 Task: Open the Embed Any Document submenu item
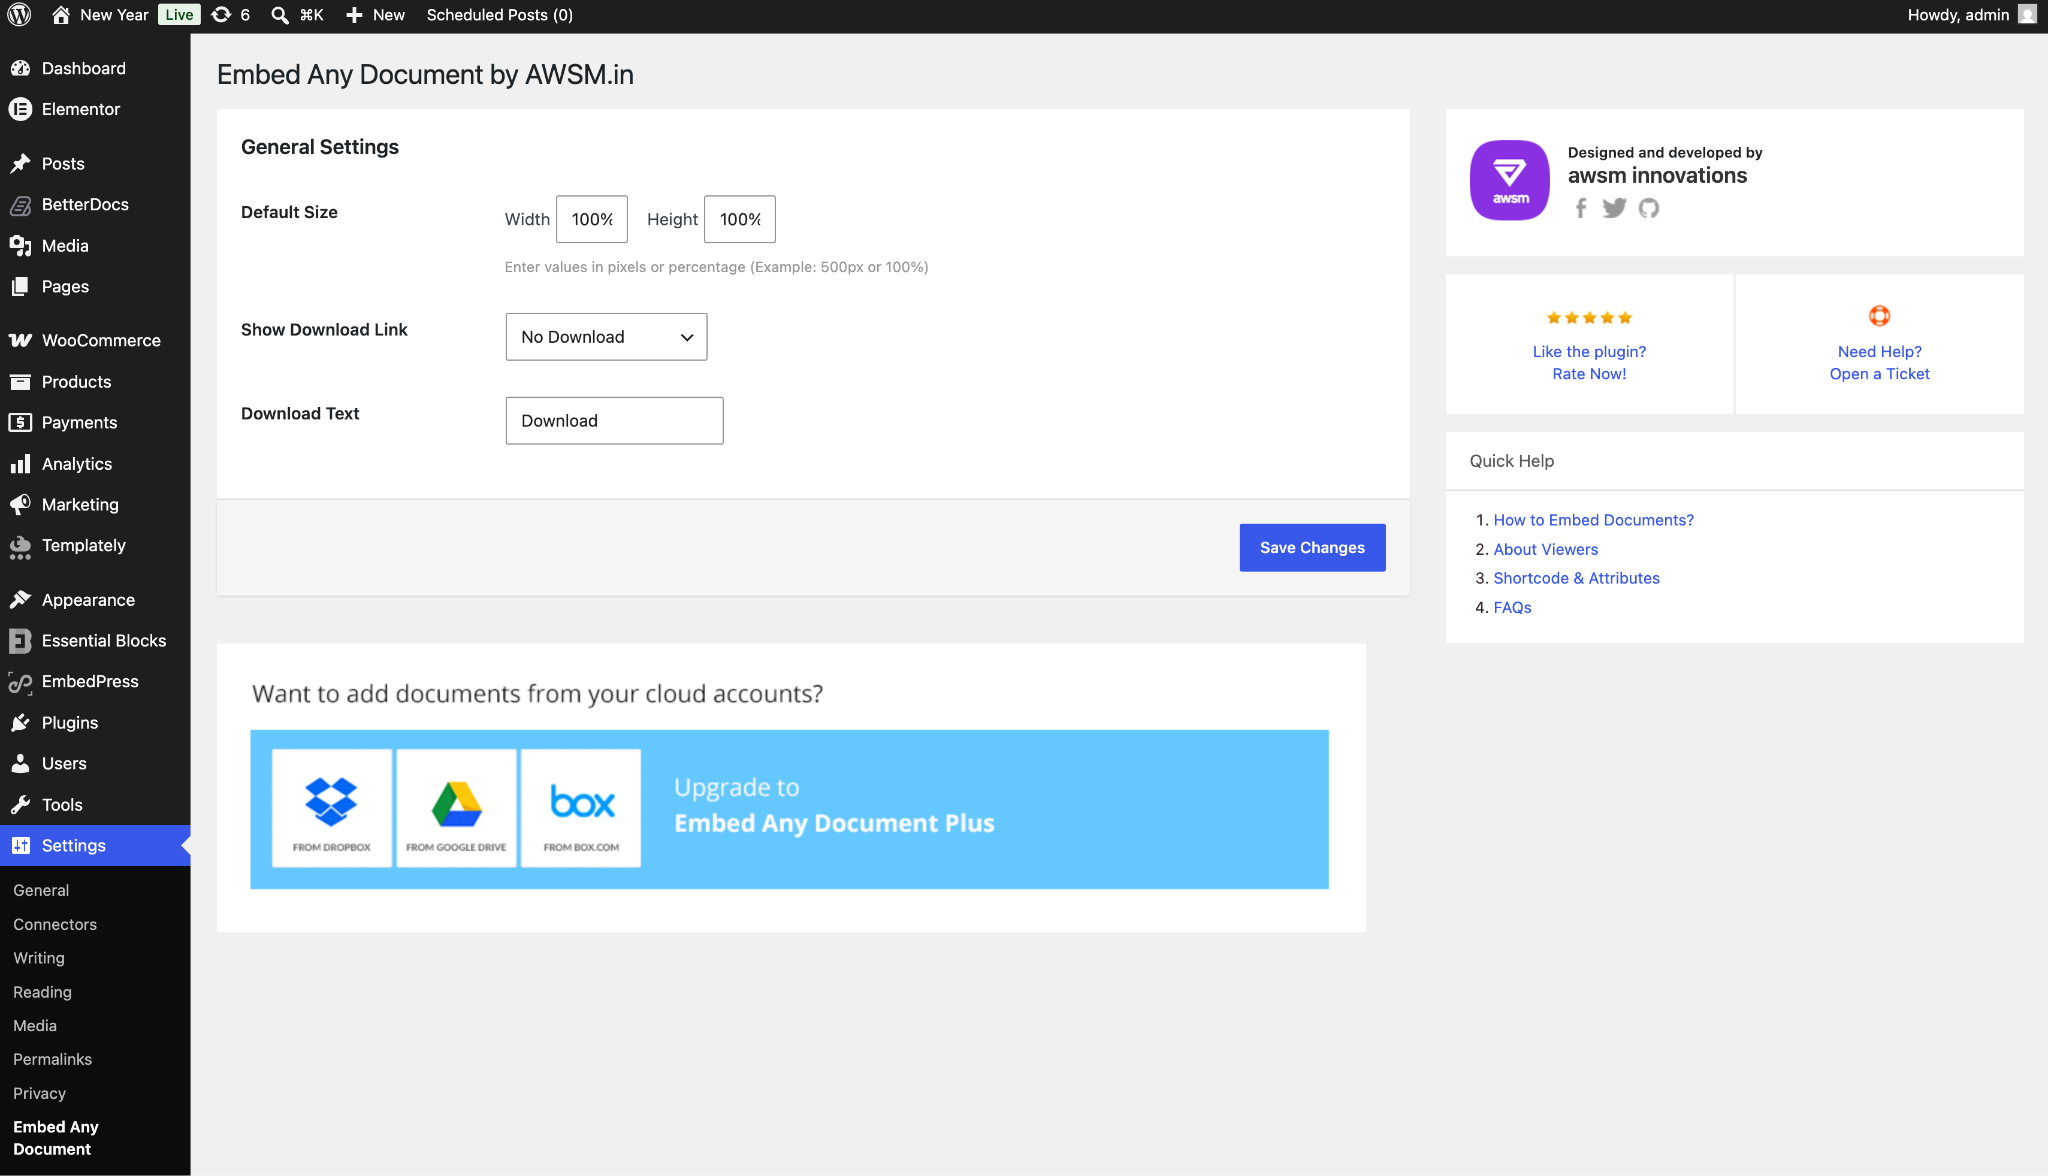point(56,1138)
